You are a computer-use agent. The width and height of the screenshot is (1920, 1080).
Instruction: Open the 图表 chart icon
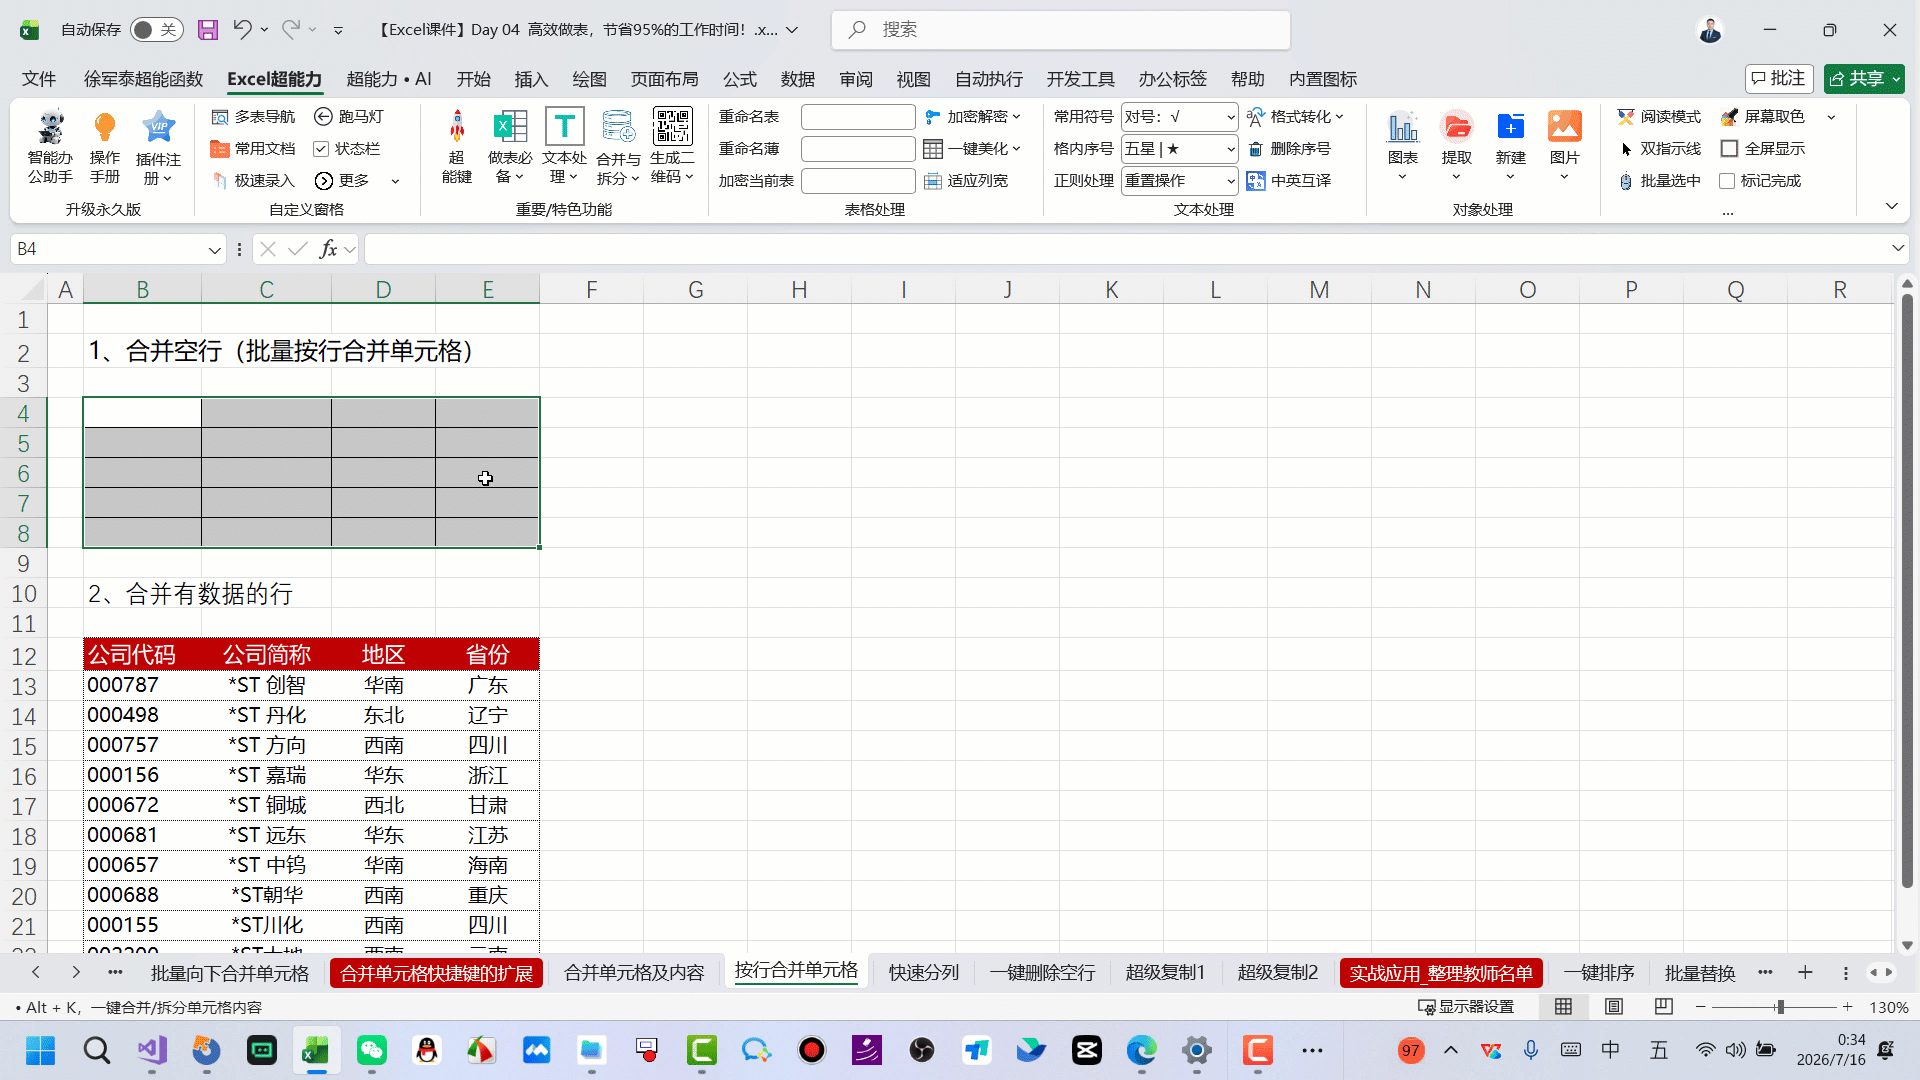(1402, 127)
